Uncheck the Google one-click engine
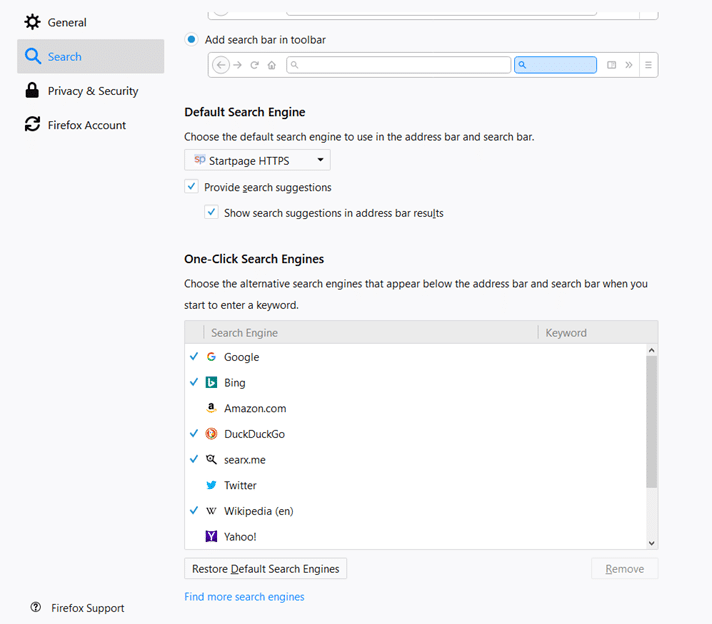The width and height of the screenshot is (712, 624). (x=194, y=357)
